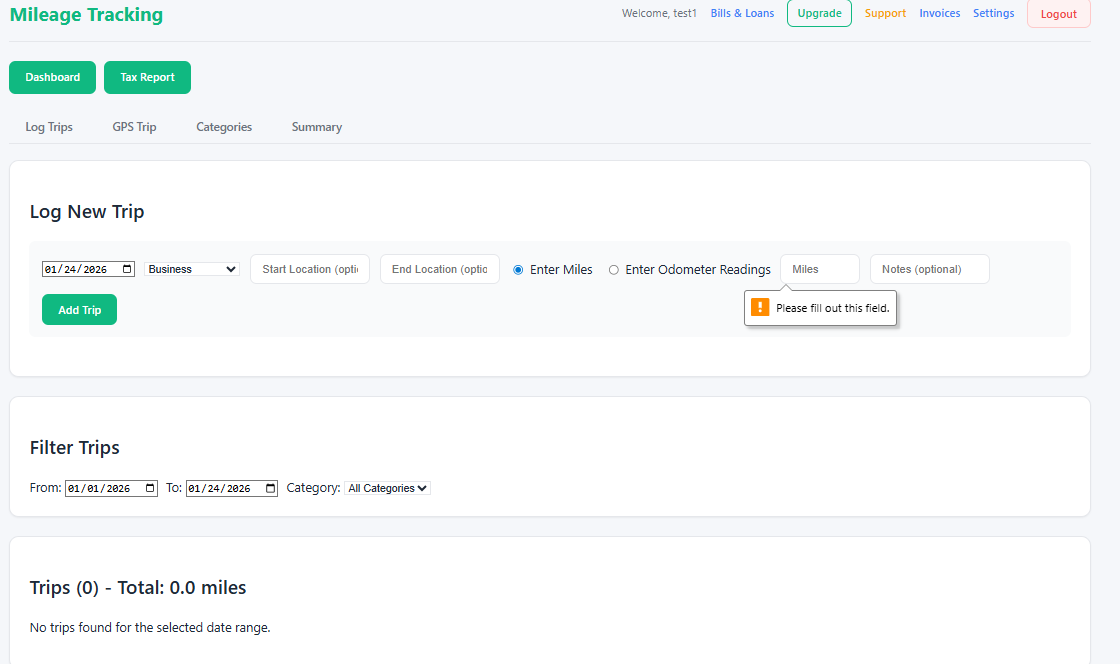Click the 'Welcome, test1' text
This screenshot has height=664, width=1120.
coord(659,13)
